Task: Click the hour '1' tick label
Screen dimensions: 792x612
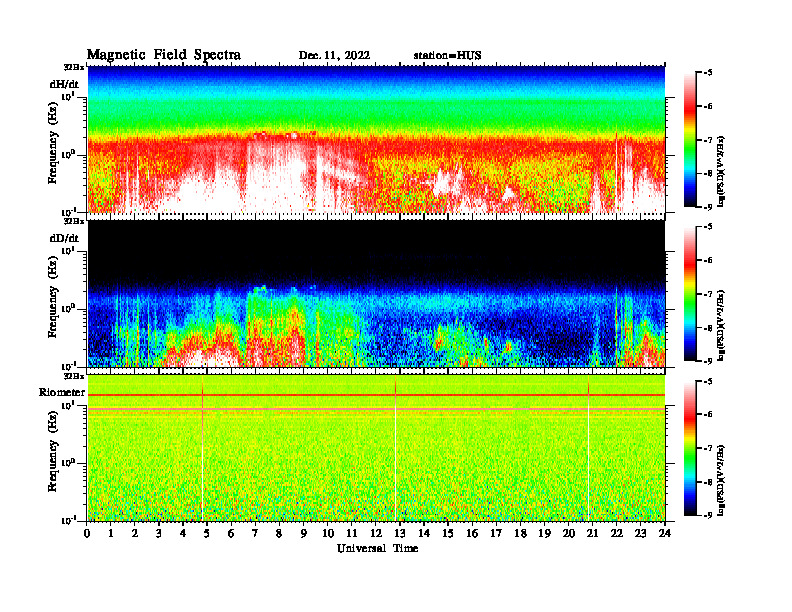Action: 111,534
